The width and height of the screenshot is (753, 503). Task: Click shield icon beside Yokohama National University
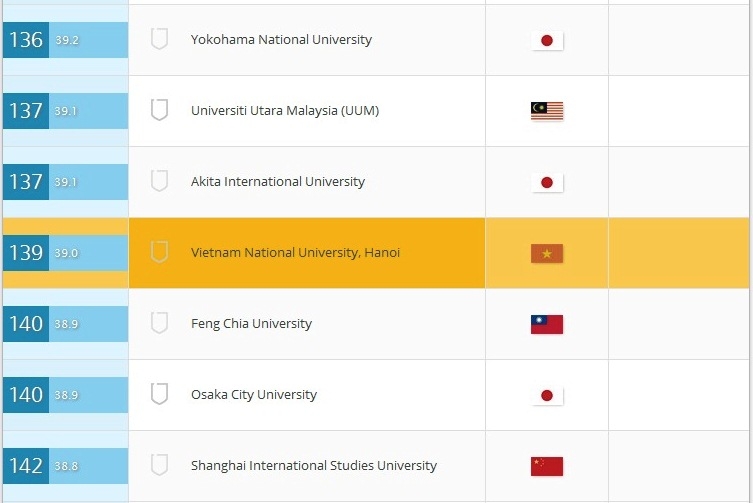tap(159, 39)
